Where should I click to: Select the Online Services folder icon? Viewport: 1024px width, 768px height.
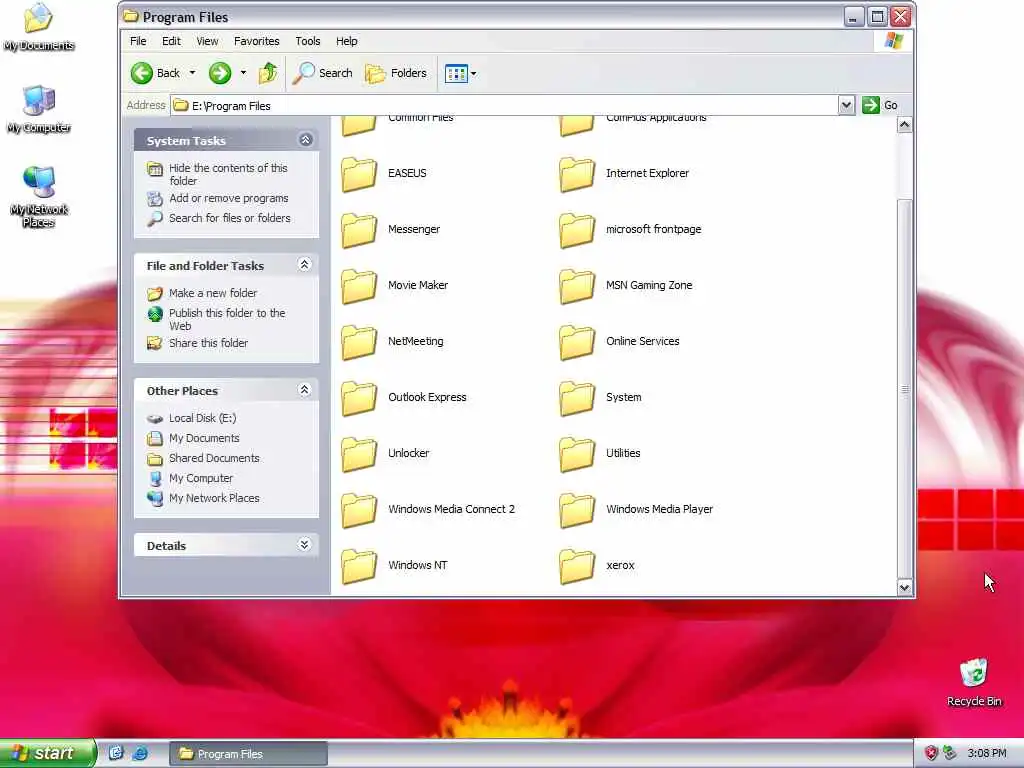pos(577,342)
